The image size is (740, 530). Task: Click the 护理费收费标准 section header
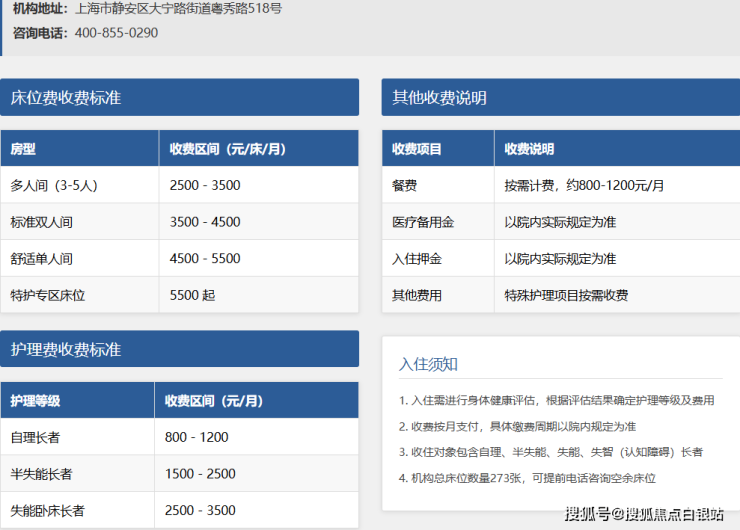(x=179, y=349)
